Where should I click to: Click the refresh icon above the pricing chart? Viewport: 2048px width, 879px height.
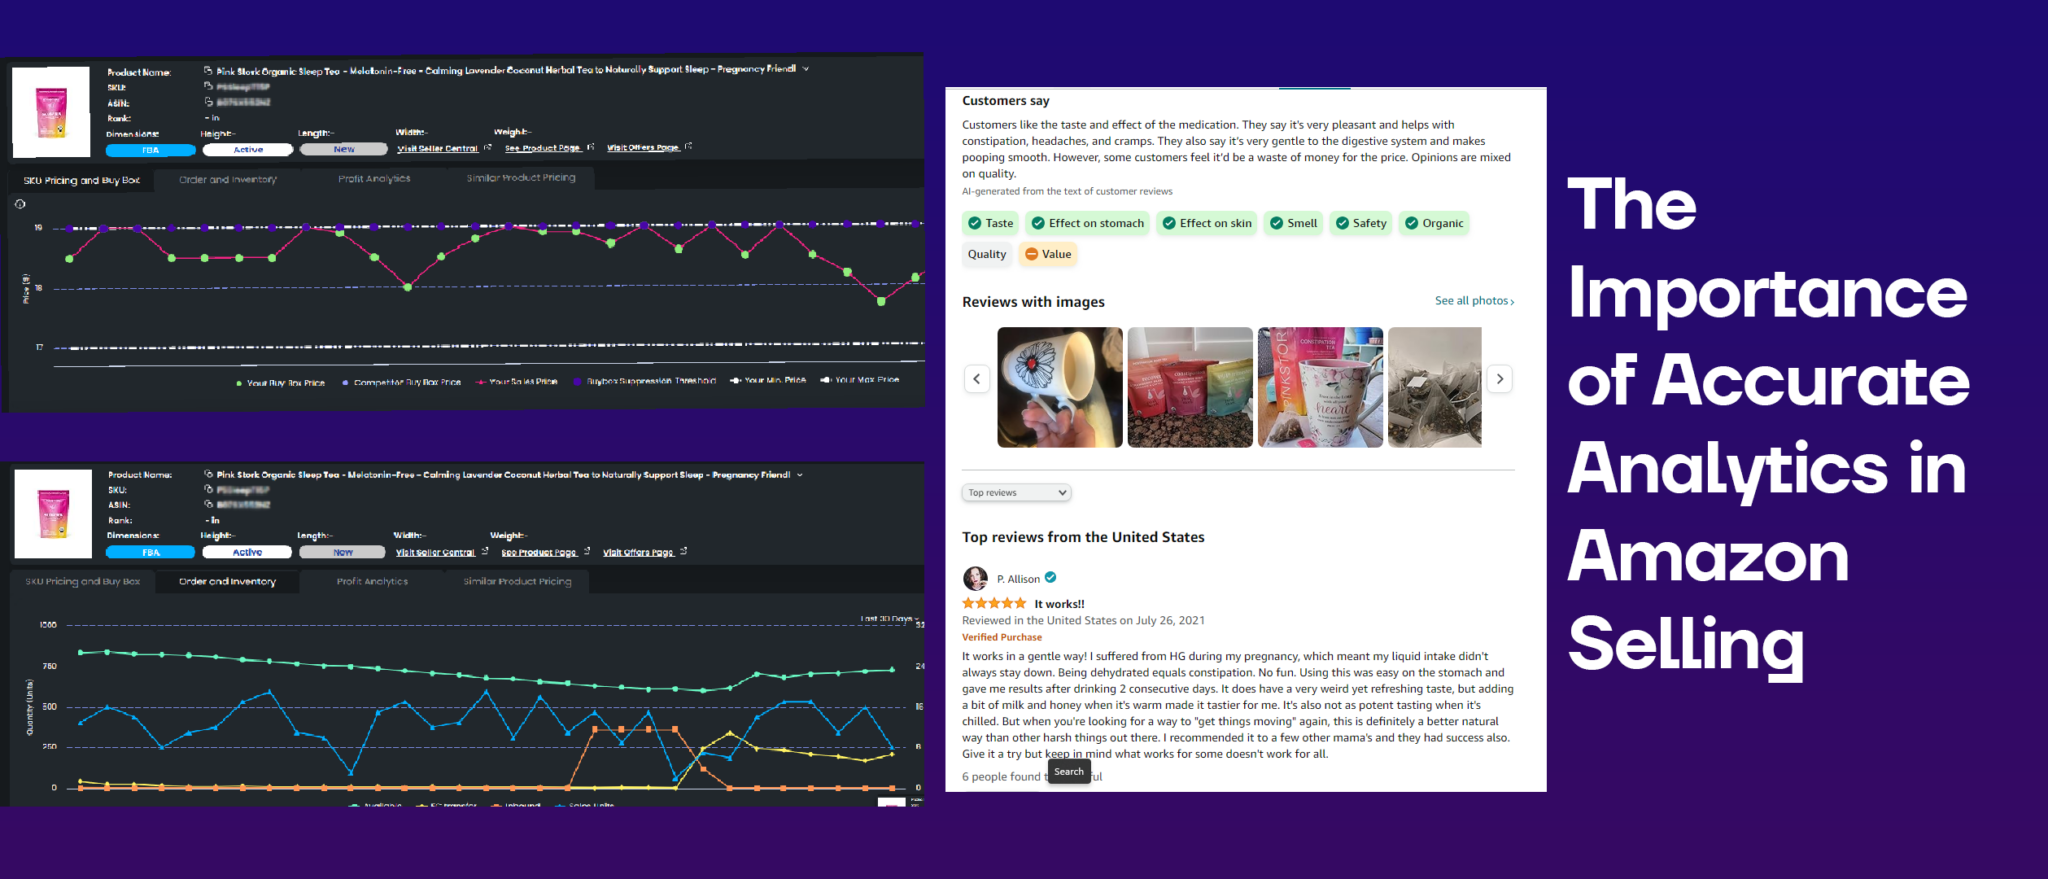coord(20,204)
